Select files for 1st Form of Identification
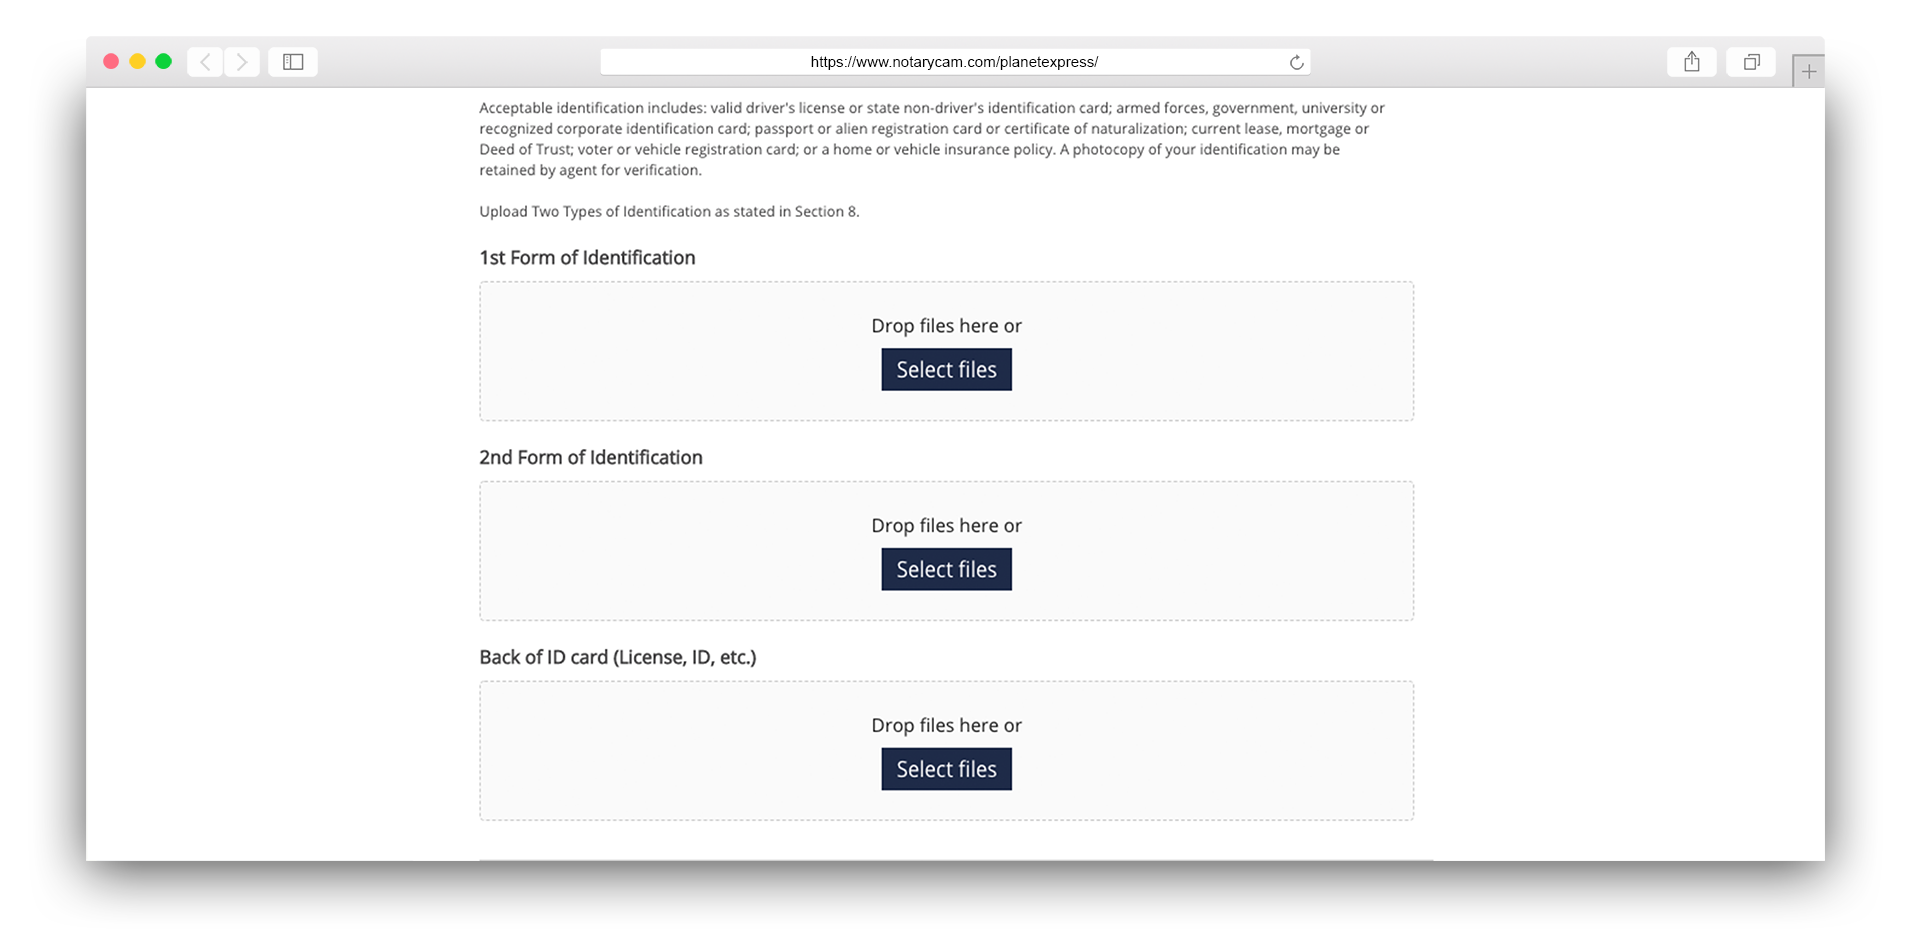1920x929 pixels. pyautogui.click(x=946, y=370)
